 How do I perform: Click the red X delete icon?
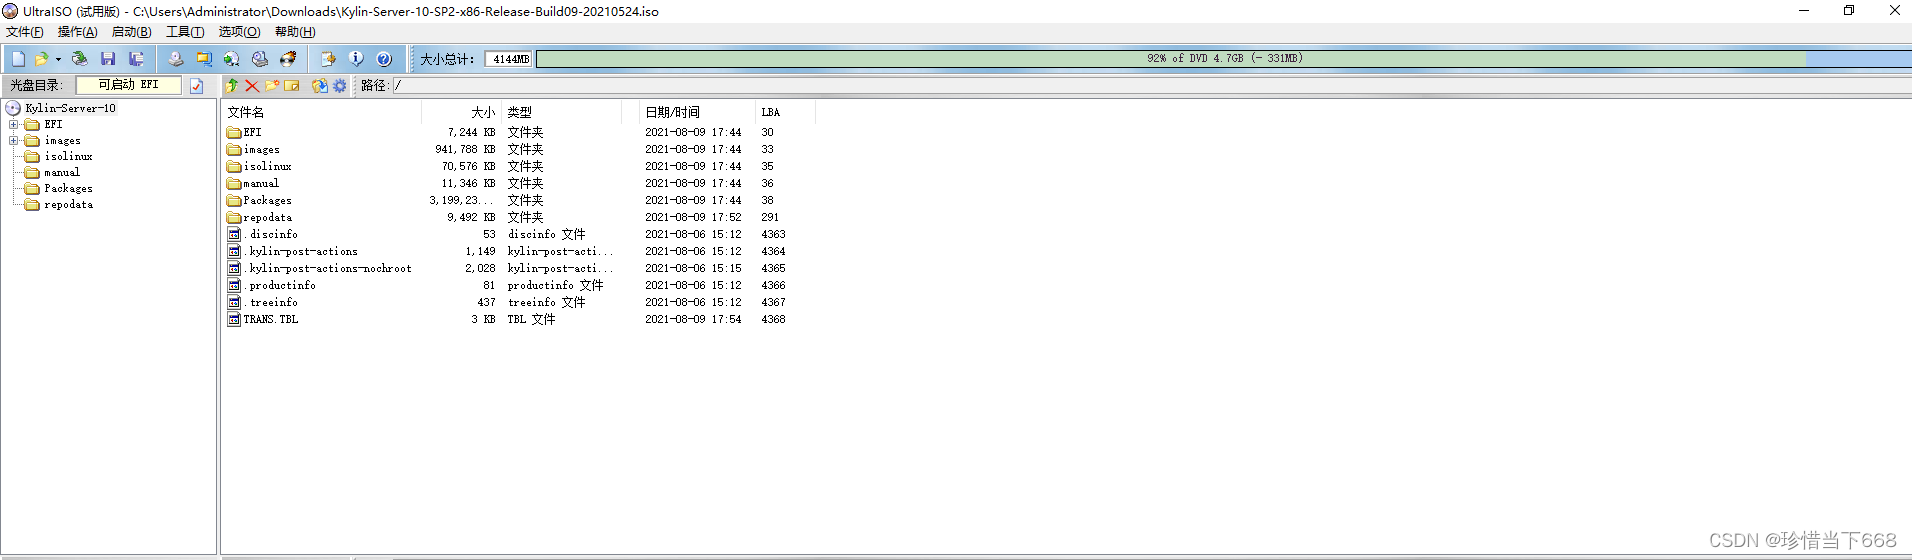(x=252, y=86)
